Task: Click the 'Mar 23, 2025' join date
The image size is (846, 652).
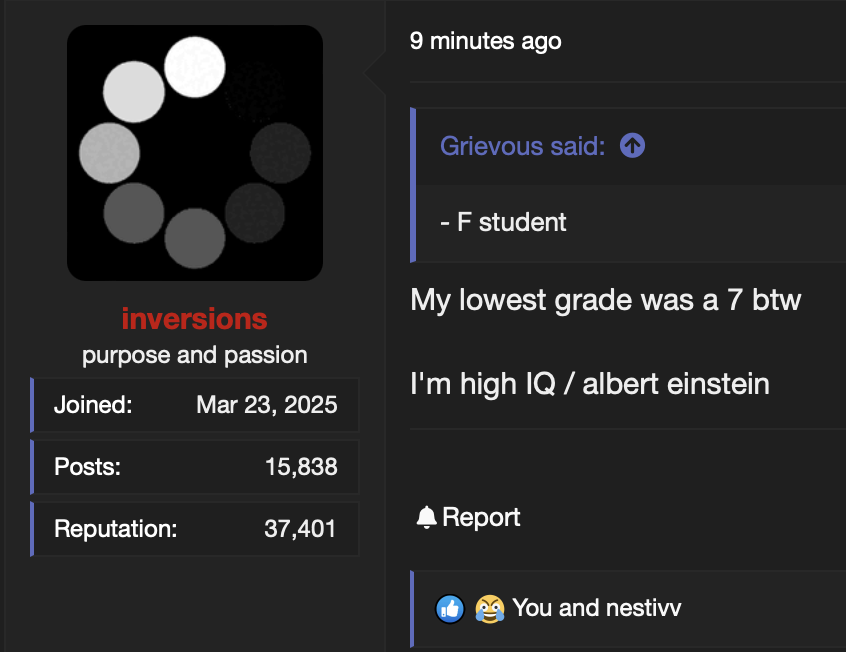Action: (x=267, y=405)
